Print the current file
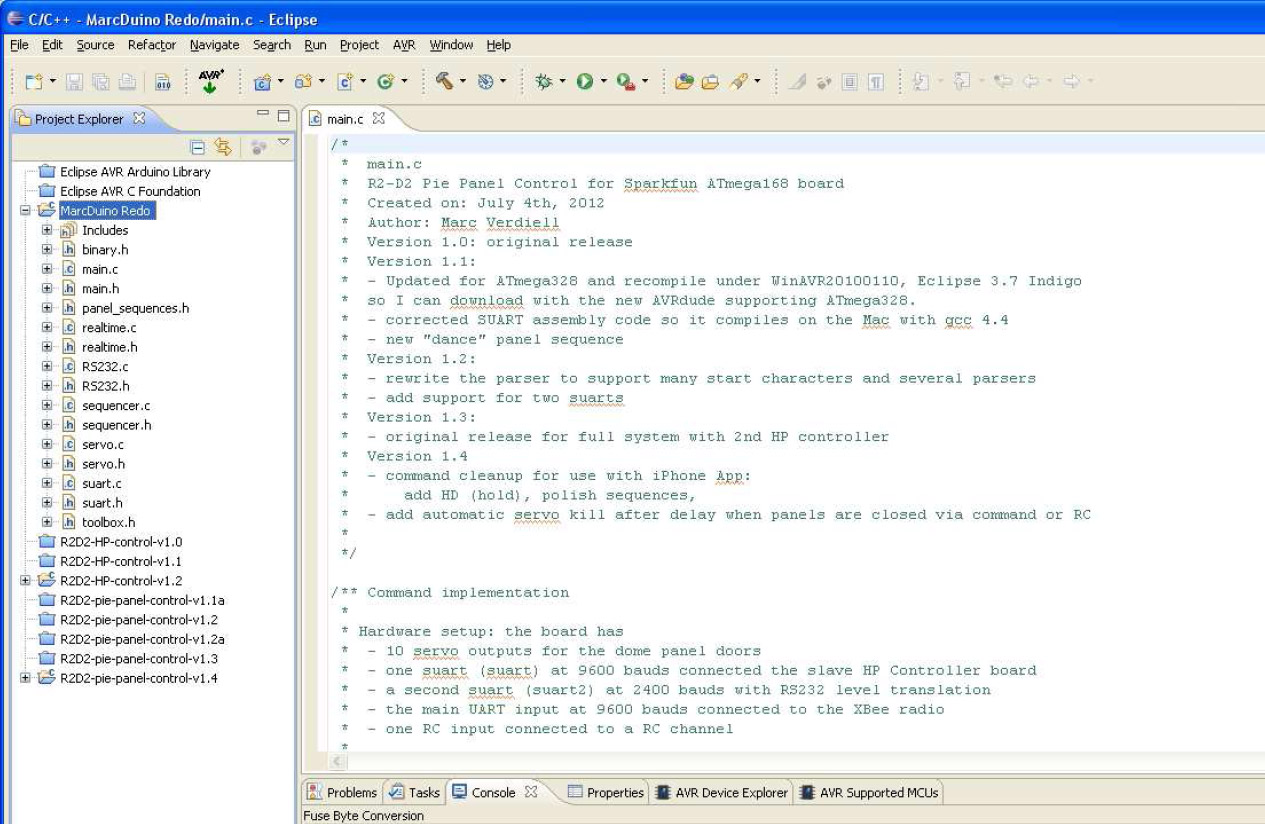 coord(125,81)
